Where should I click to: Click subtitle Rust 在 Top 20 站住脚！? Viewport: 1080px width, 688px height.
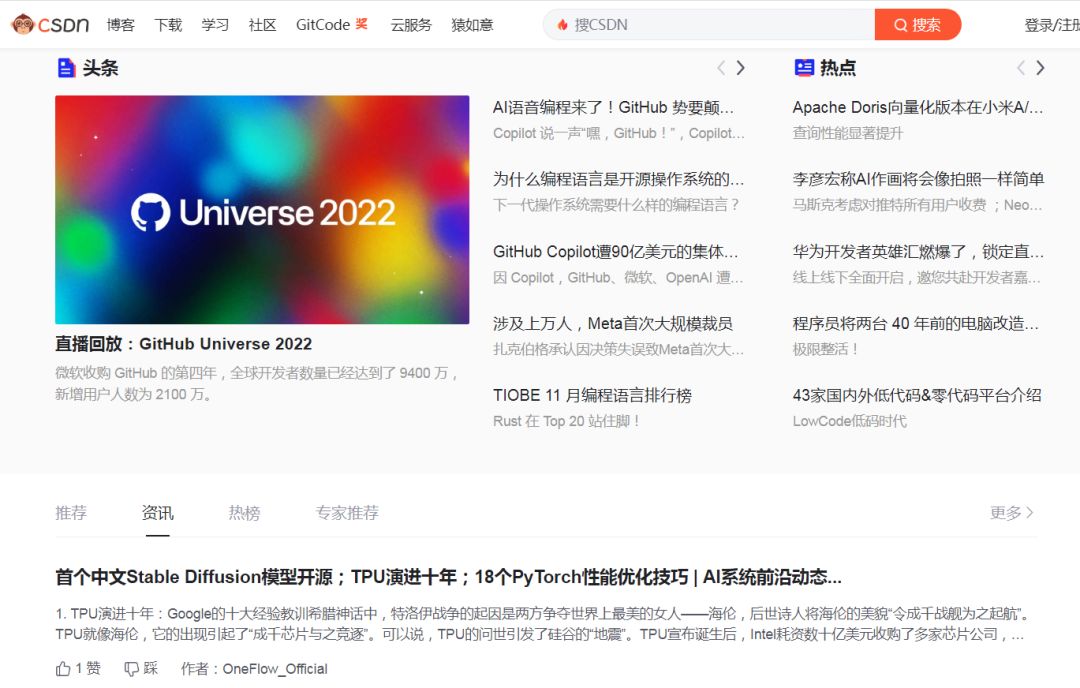[566, 421]
